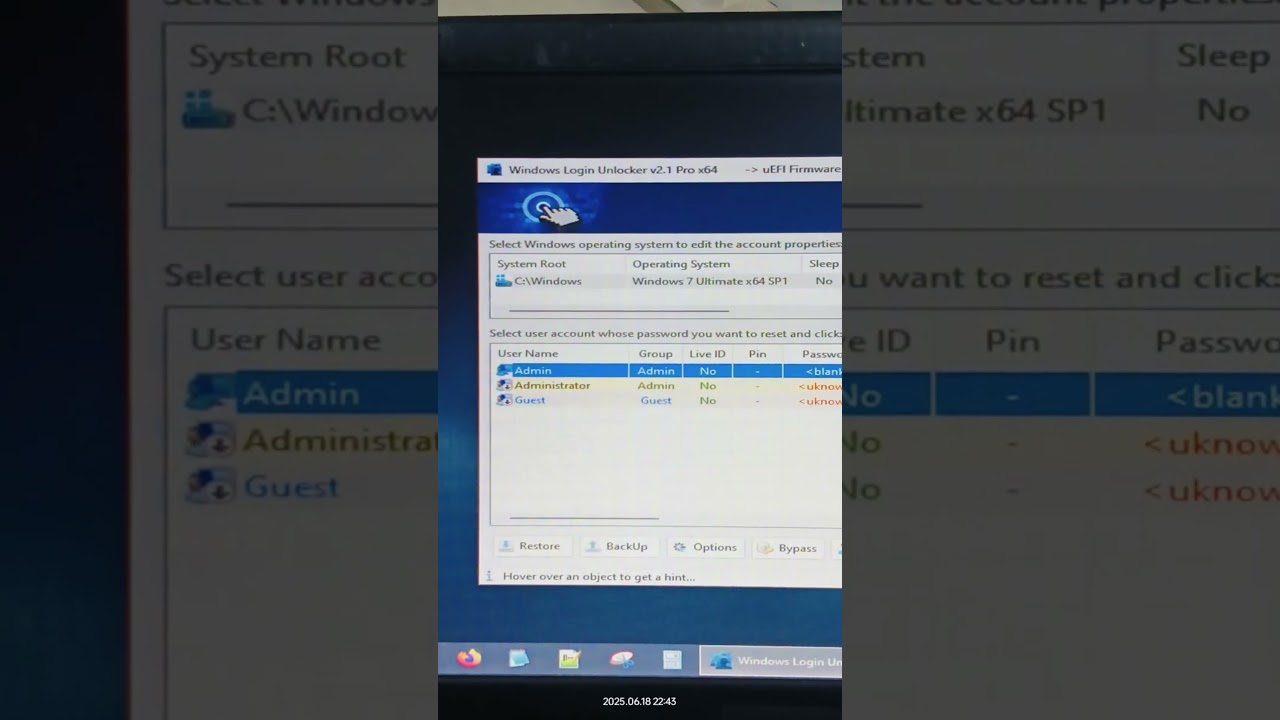The width and height of the screenshot is (1280, 720).
Task: Click the Admin user account icon
Action: coord(504,370)
